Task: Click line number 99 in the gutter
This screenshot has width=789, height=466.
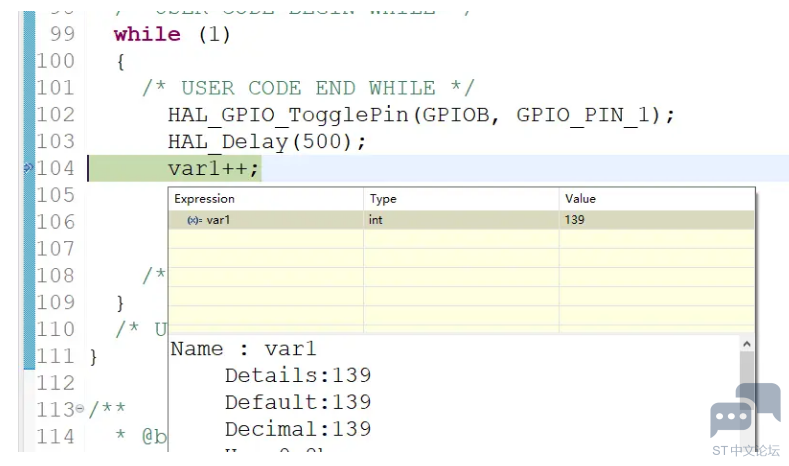Action: coord(62,34)
